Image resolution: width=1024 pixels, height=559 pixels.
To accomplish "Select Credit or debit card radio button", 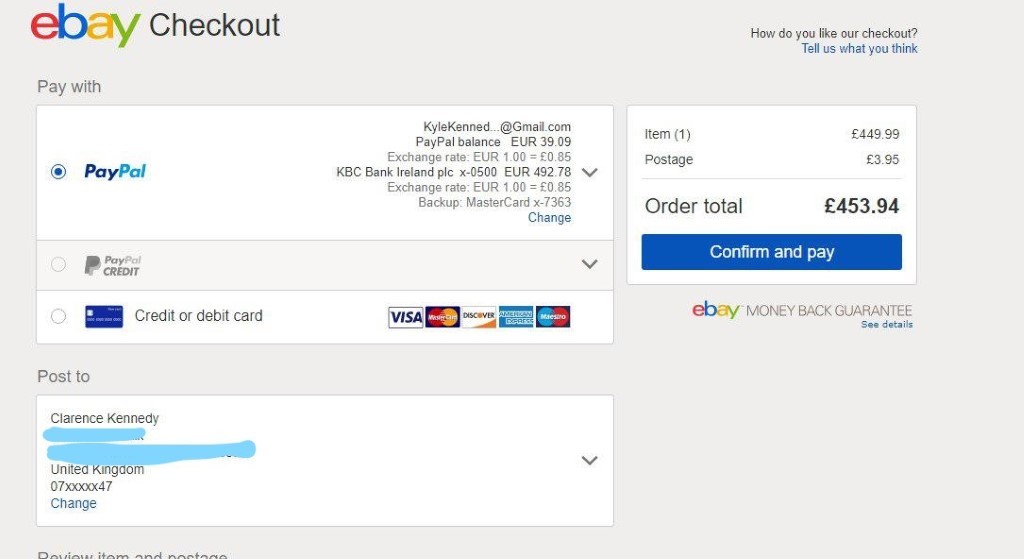I will point(59,316).
